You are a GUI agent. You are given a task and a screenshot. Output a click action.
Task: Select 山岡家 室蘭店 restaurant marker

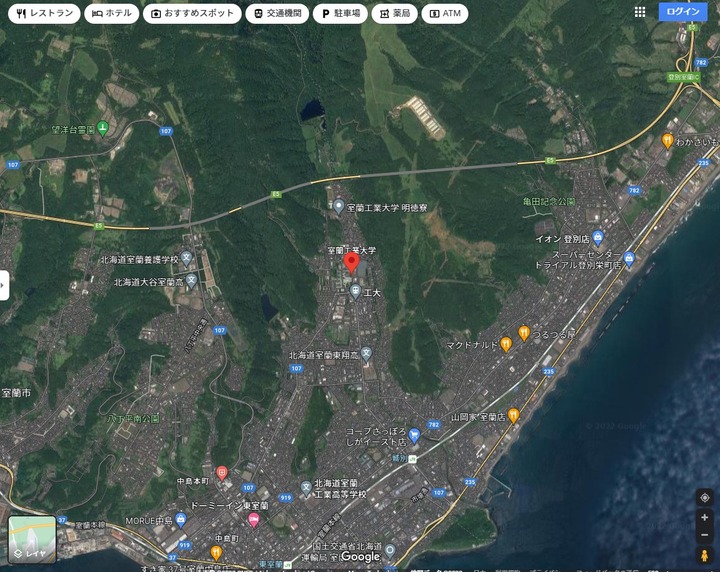(513, 415)
